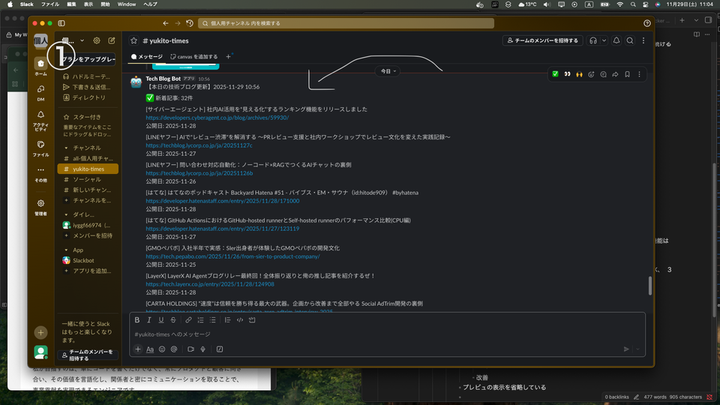This screenshot has width=720, height=405.
Task: Toggle blockquote formatting
Action: pos(227,320)
